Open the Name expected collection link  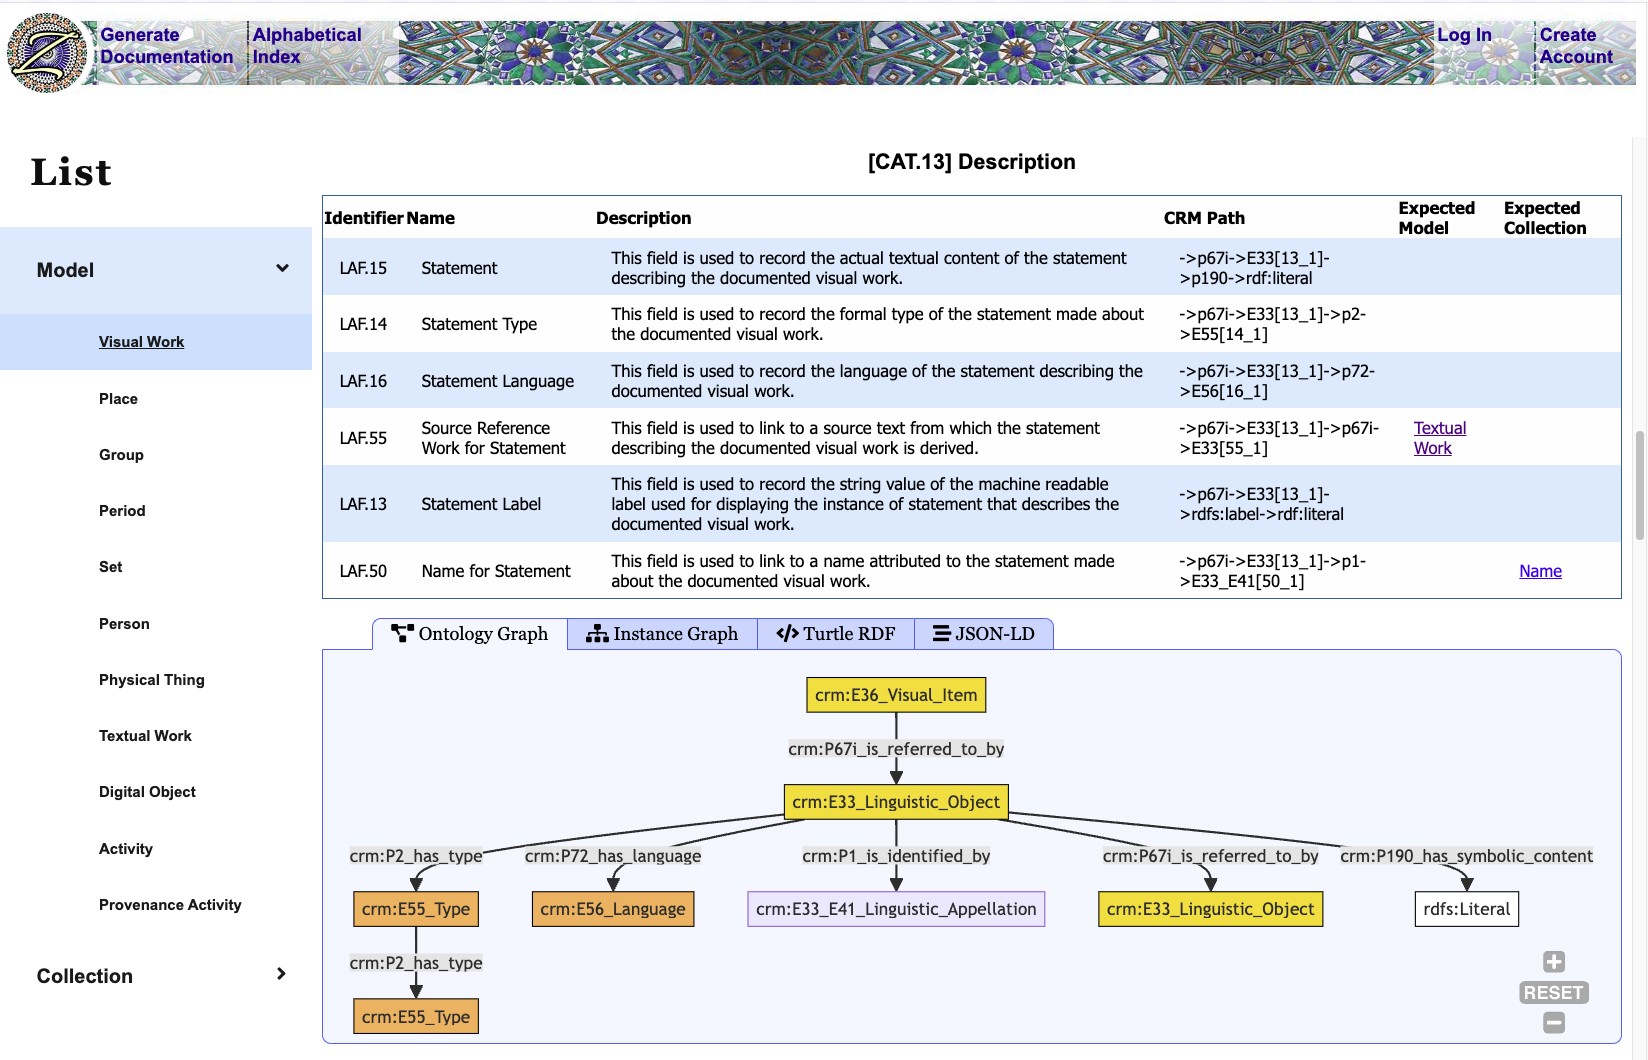coord(1540,571)
